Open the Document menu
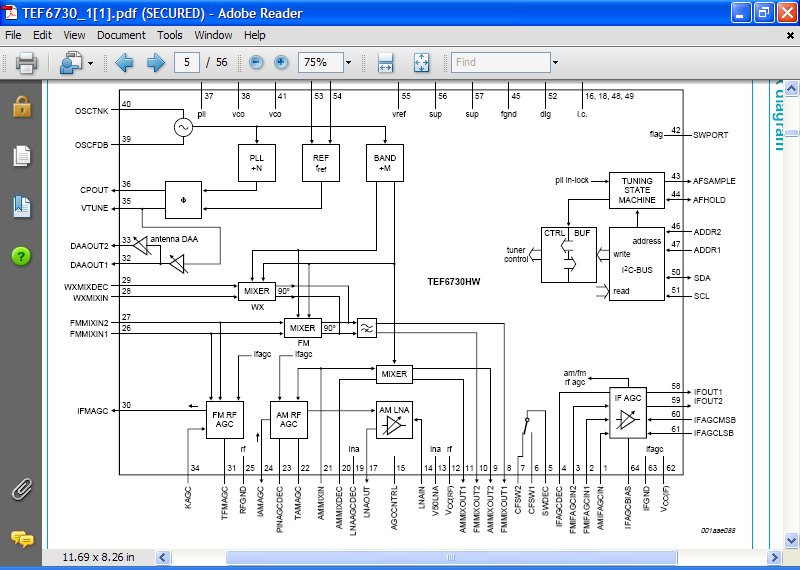 click(121, 35)
